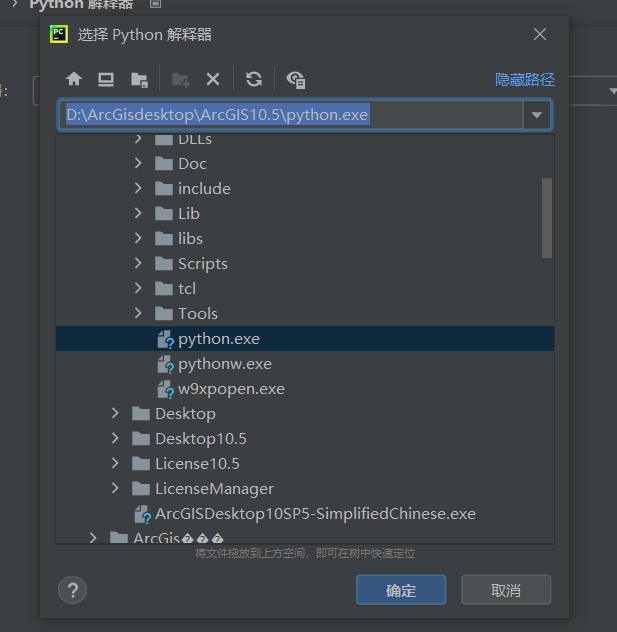The width and height of the screenshot is (617, 632).
Task: Expand the Doc folder
Action: point(138,163)
